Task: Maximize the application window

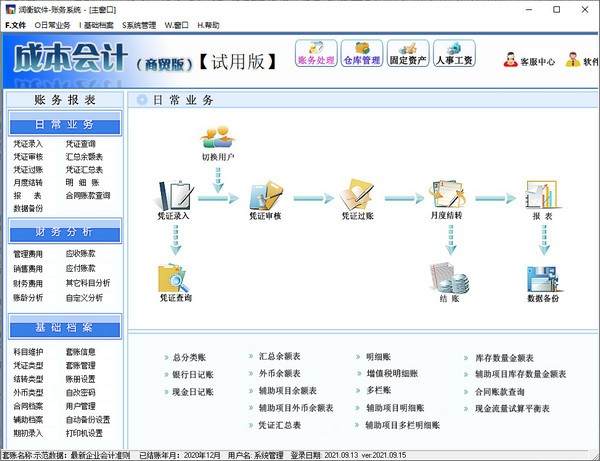Action: (x=557, y=10)
